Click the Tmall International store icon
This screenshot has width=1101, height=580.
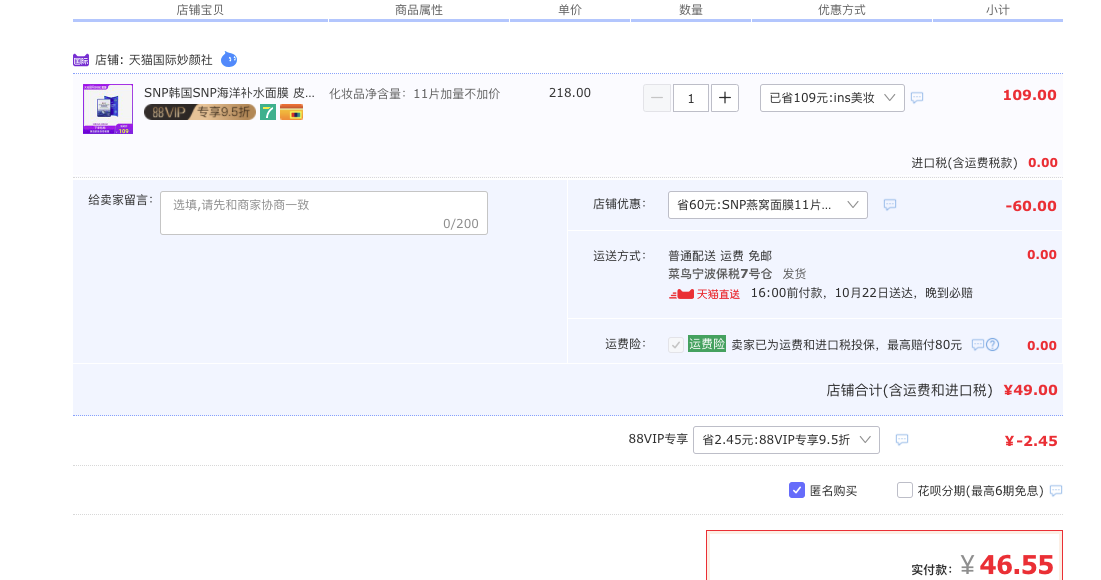(81, 60)
